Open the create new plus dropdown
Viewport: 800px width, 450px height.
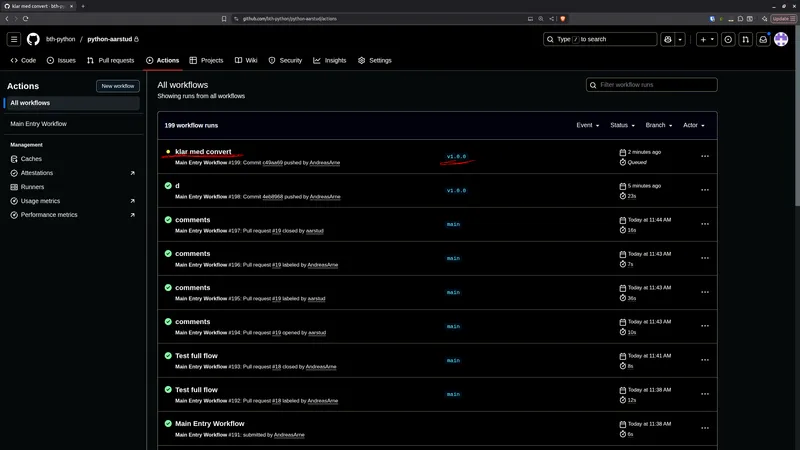(x=707, y=39)
